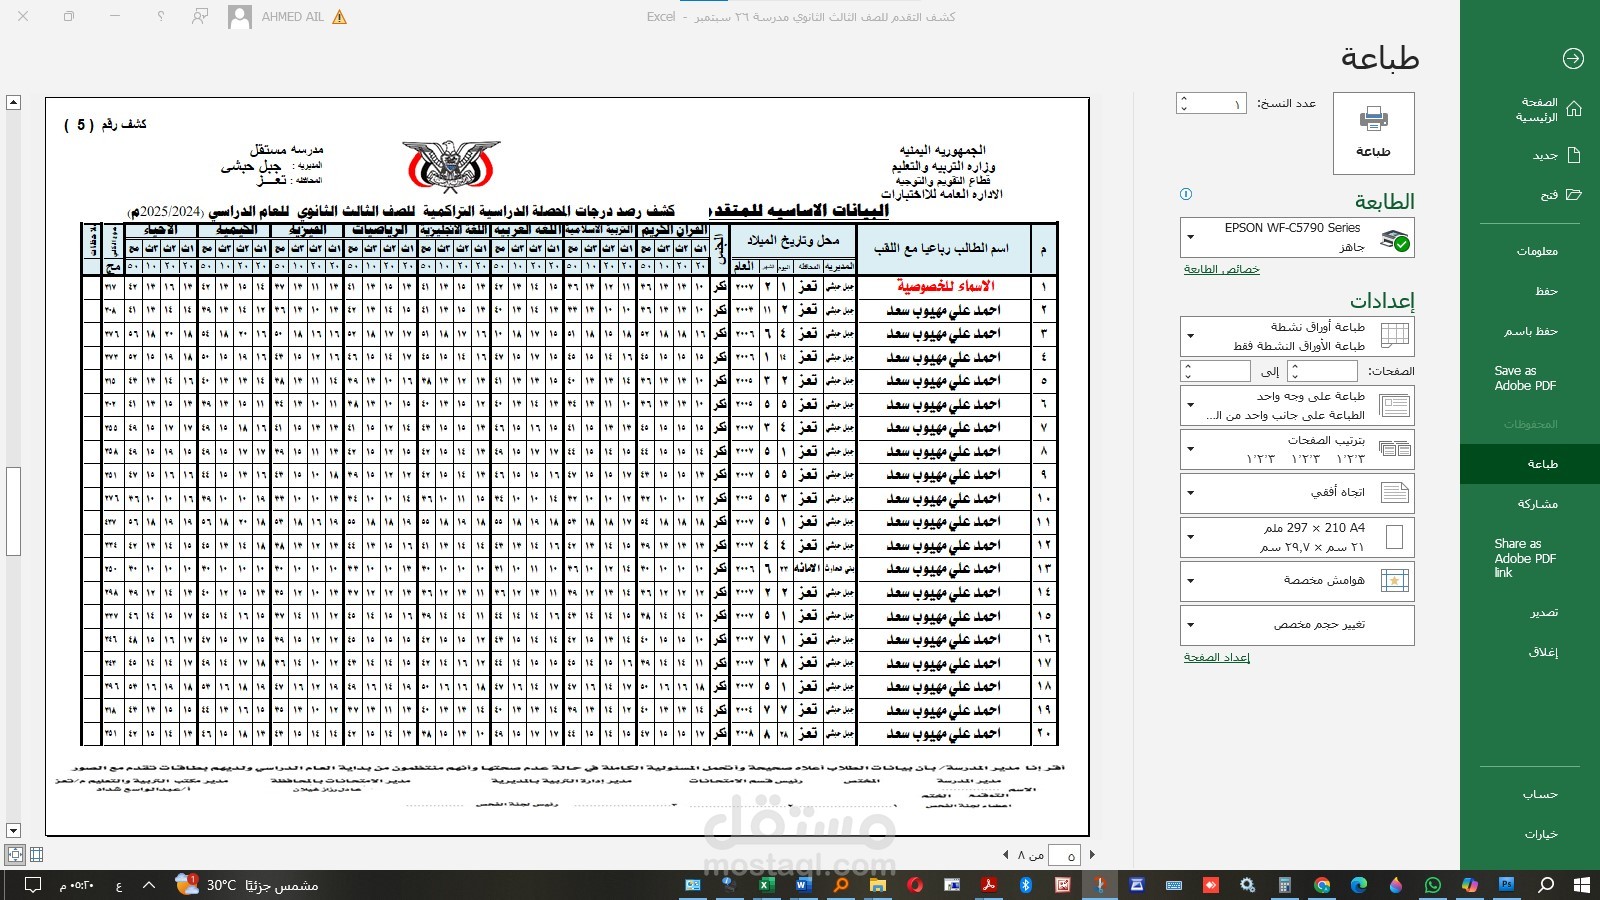The image size is (1600, 900).
Task: Open Photoshop from the Windows taskbar
Action: pos(1506,885)
